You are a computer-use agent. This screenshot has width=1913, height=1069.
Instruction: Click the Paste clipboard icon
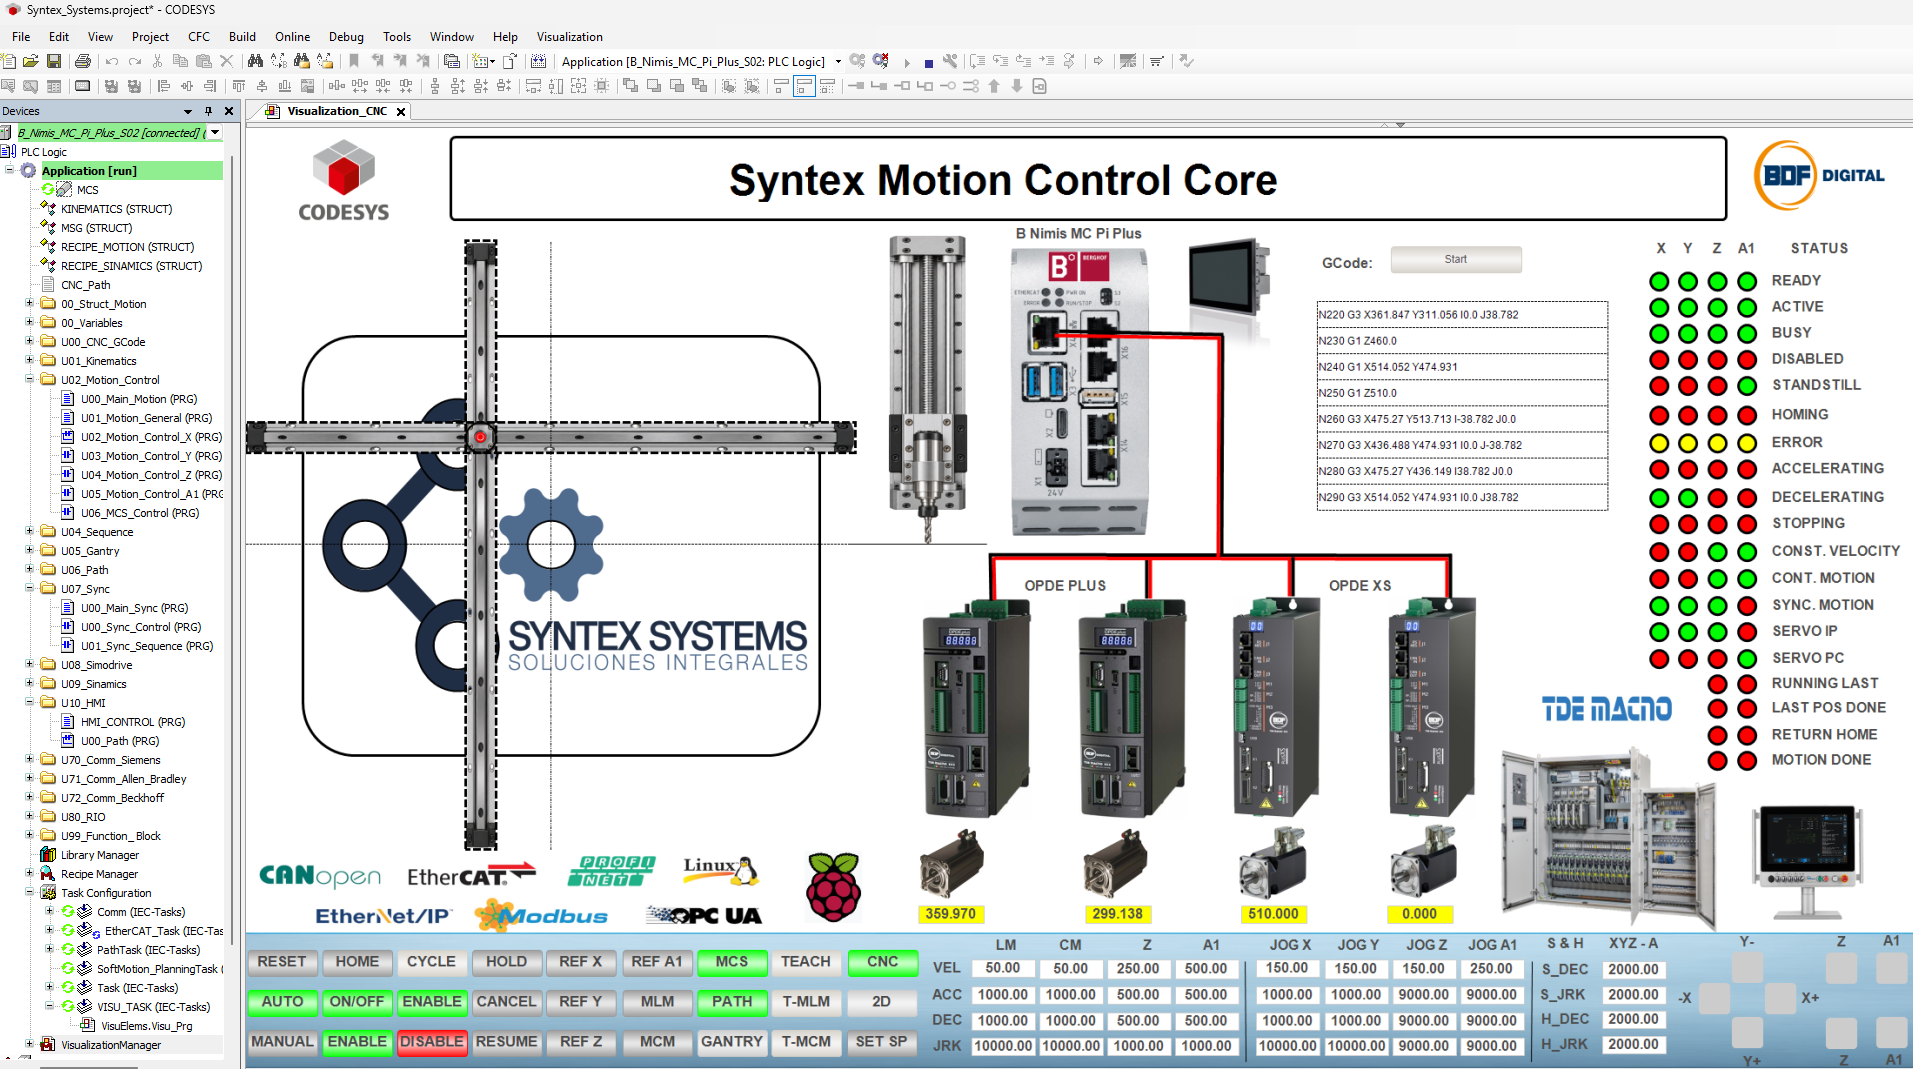pos(203,61)
